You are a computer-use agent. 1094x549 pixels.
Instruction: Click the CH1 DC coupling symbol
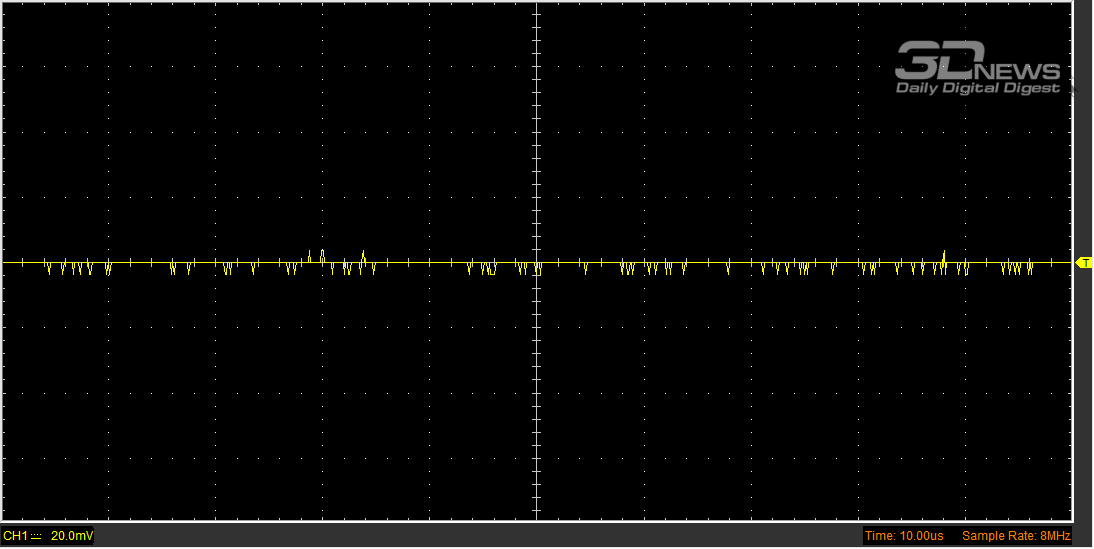point(36,536)
